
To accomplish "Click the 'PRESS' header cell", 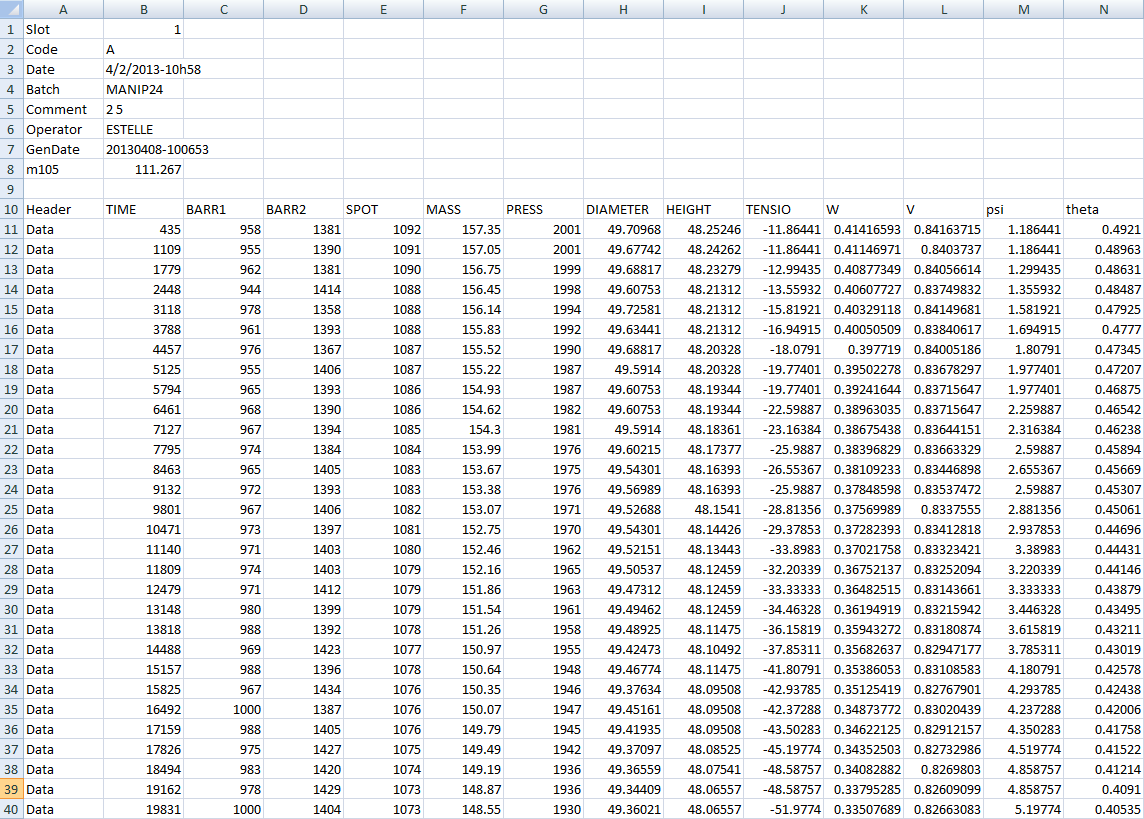I will click(x=544, y=209).
